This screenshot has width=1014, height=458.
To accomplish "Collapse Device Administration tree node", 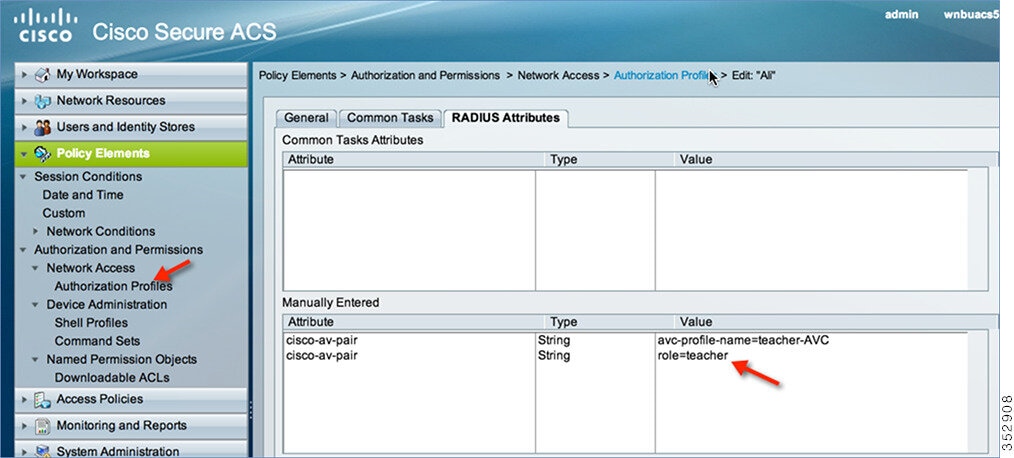I will point(36,304).
